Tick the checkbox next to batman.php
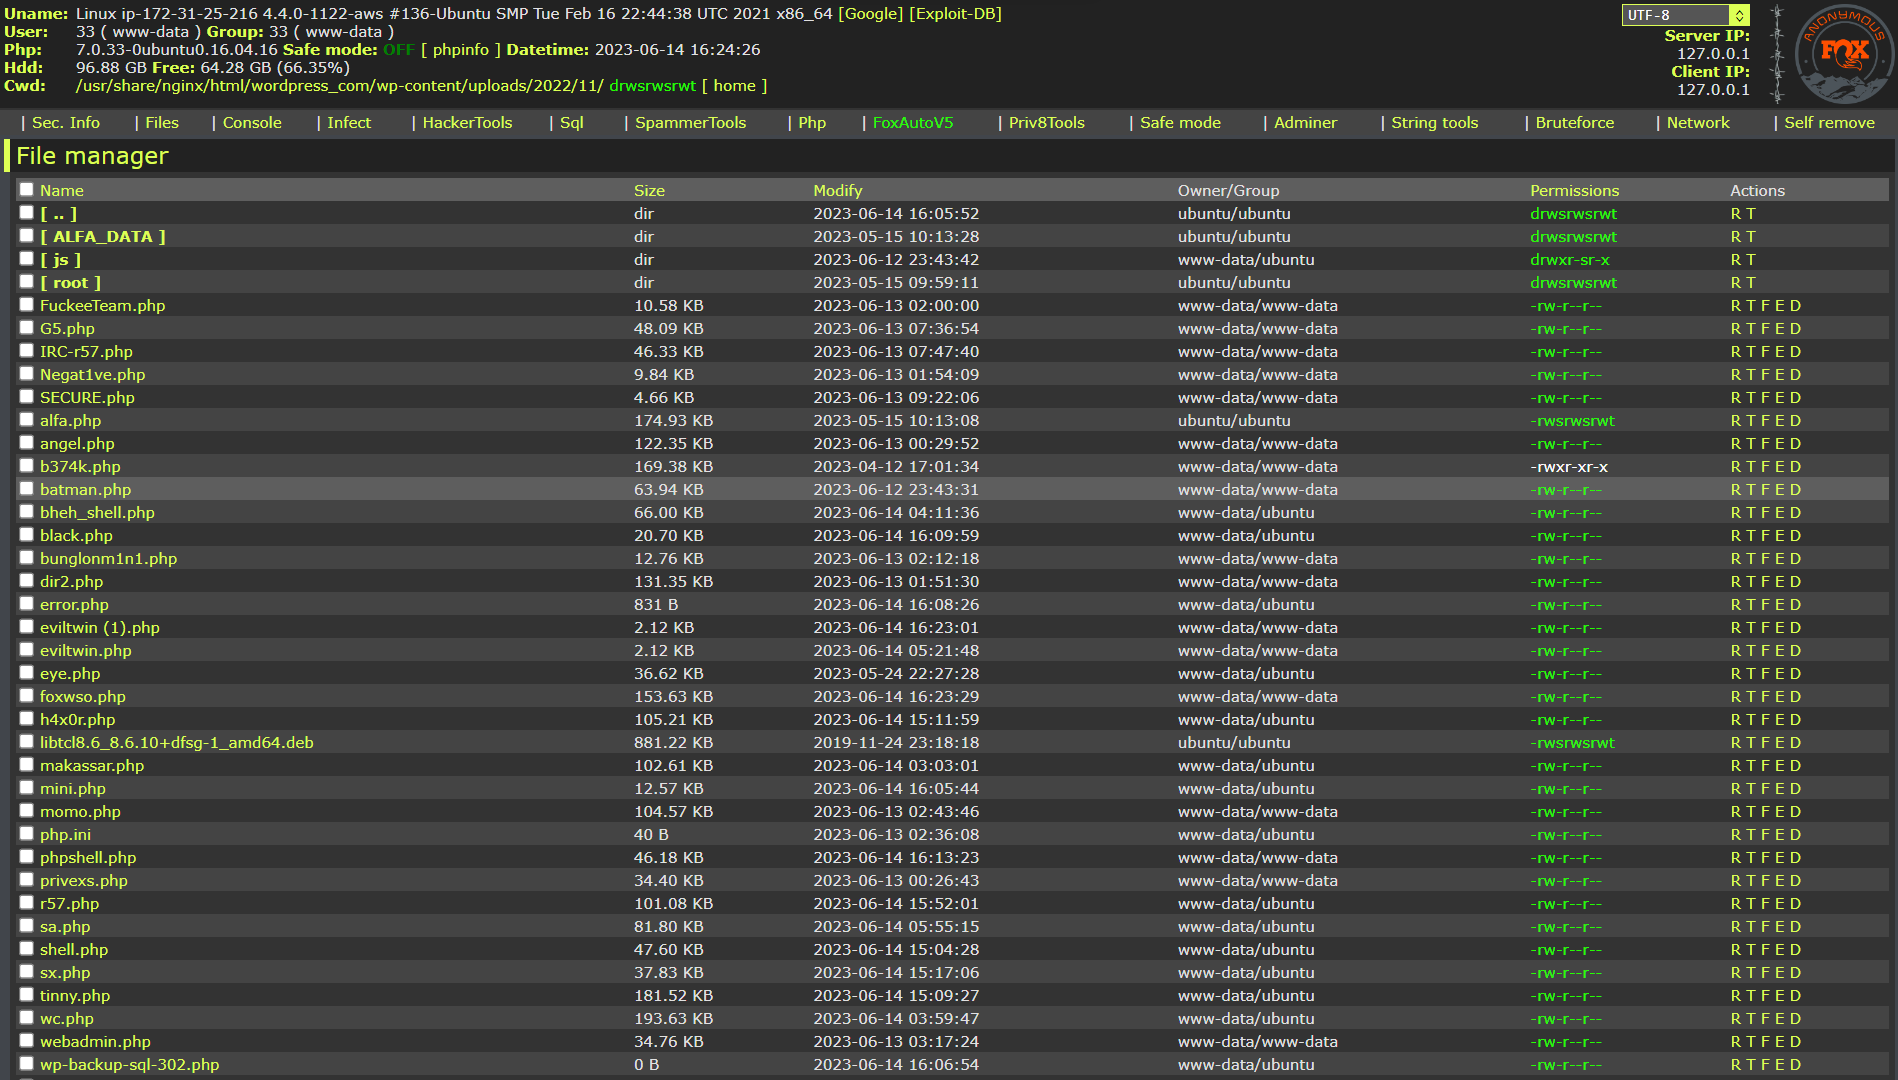Screen dimensions: 1898x1080 [27, 489]
